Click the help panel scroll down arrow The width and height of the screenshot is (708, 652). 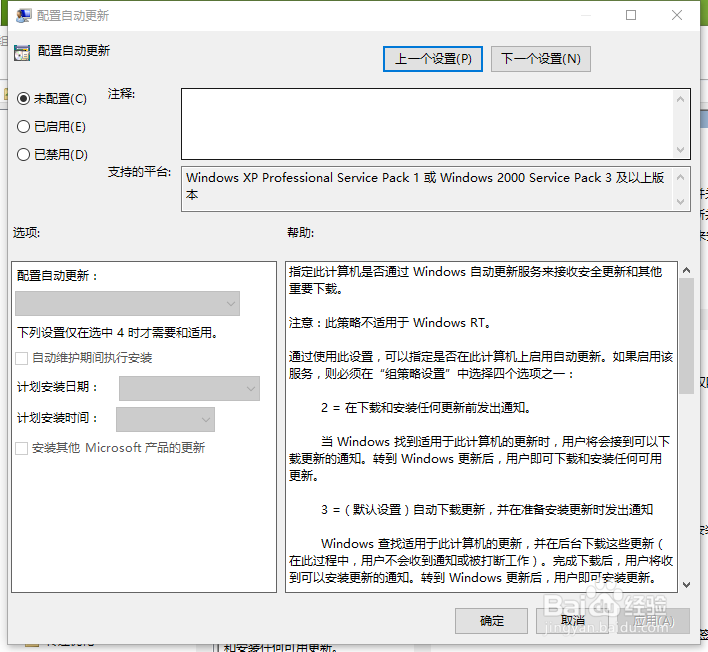pyautogui.click(x=686, y=585)
